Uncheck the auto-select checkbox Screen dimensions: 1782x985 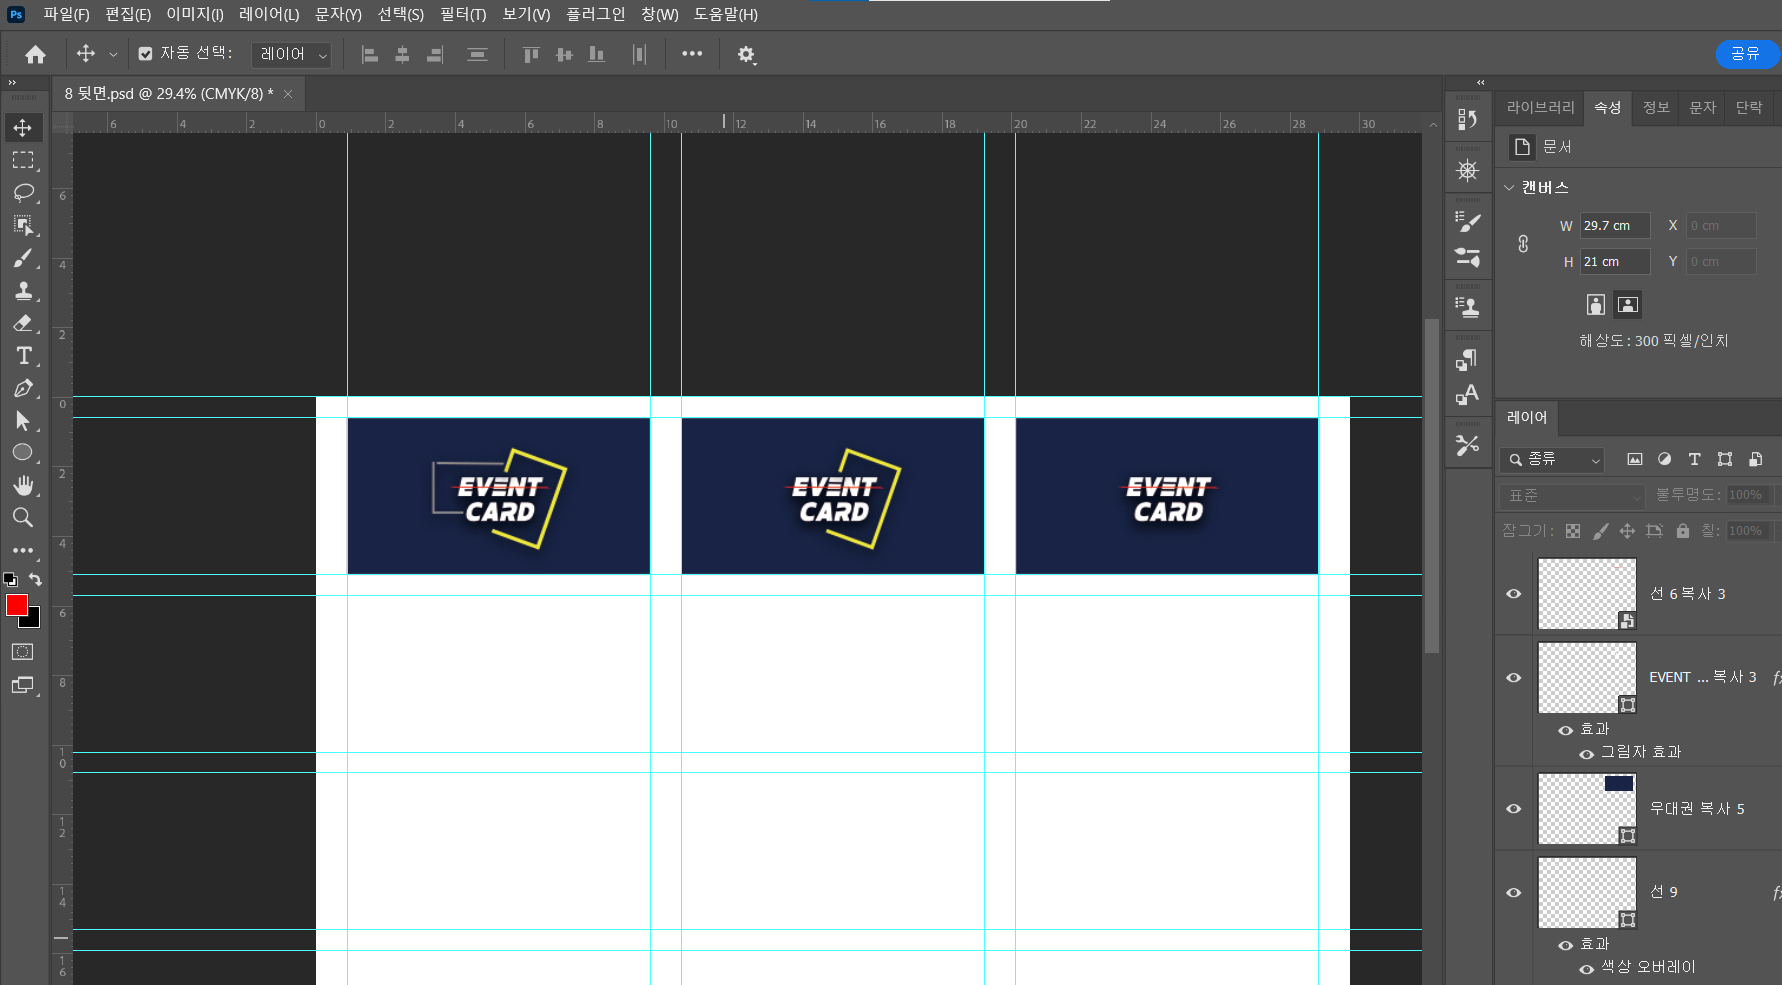coord(146,54)
